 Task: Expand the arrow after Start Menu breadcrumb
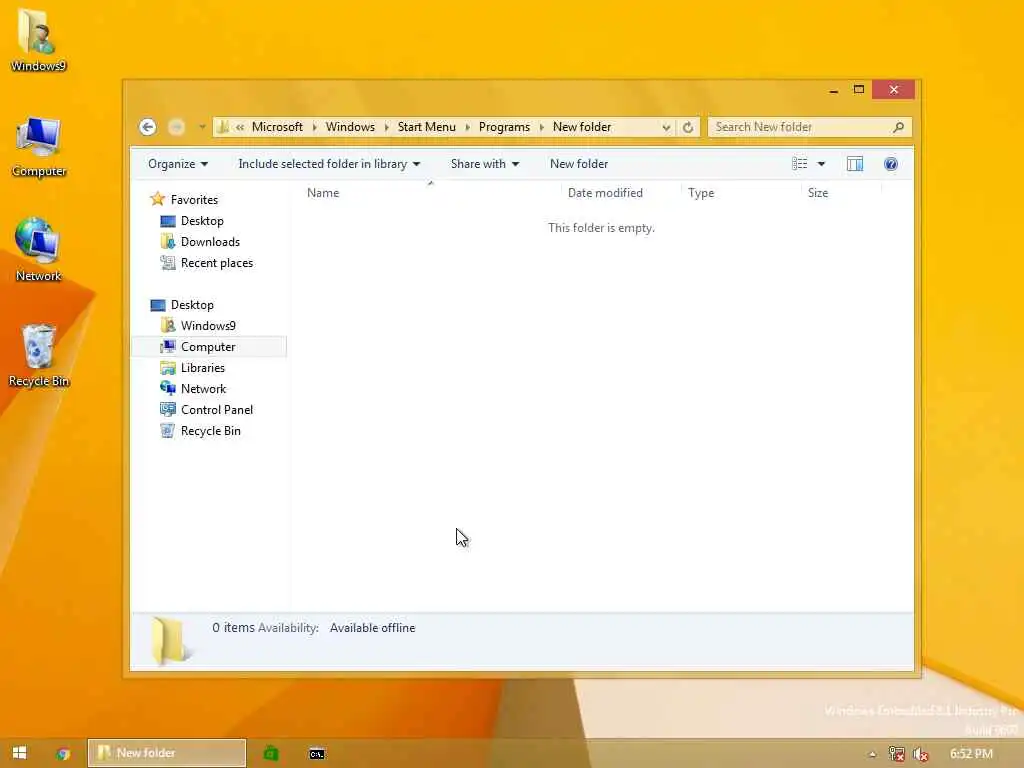point(468,127)
